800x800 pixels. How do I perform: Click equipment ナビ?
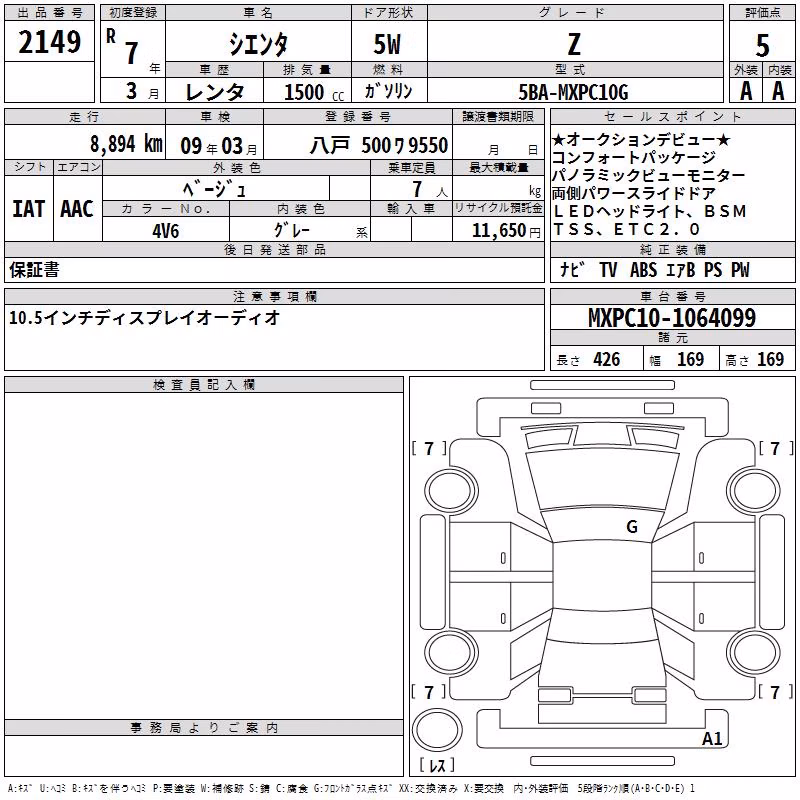(x=572, y=269)
